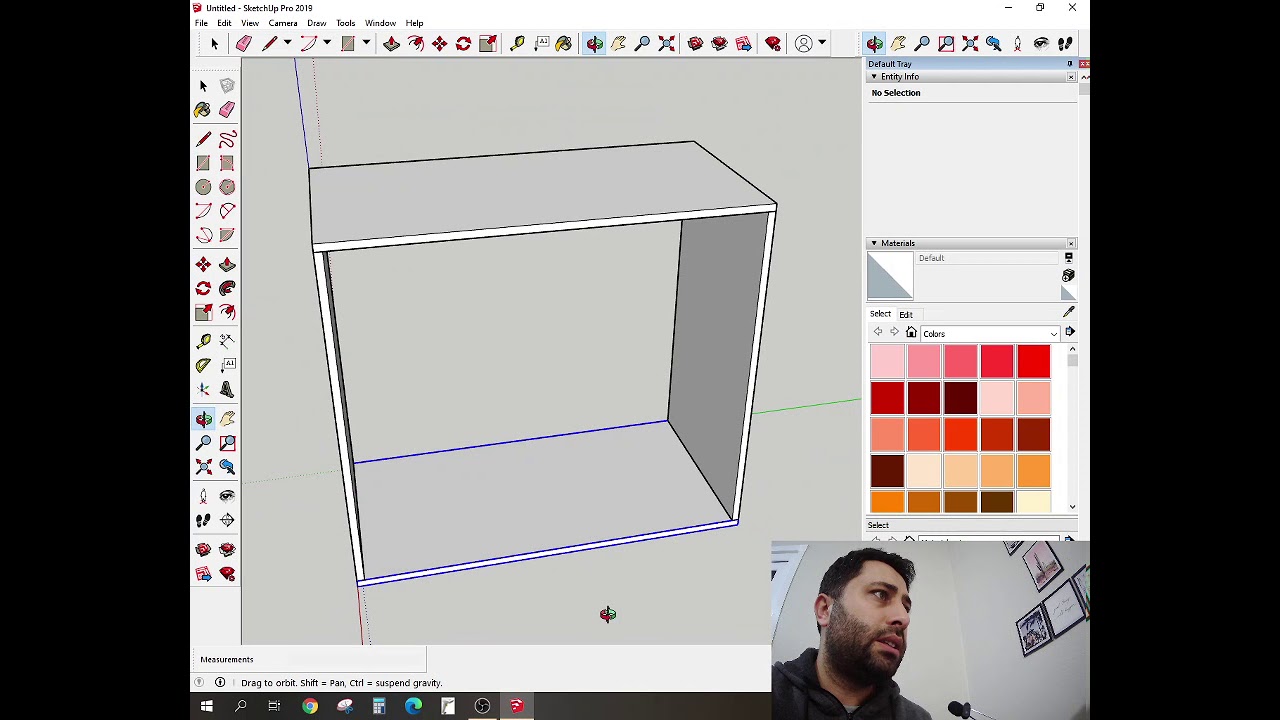This screenshot has height=720, width=1280.
Task: Click the materials home In Model button
Action: pyautogui.click(x=911, y=333)
